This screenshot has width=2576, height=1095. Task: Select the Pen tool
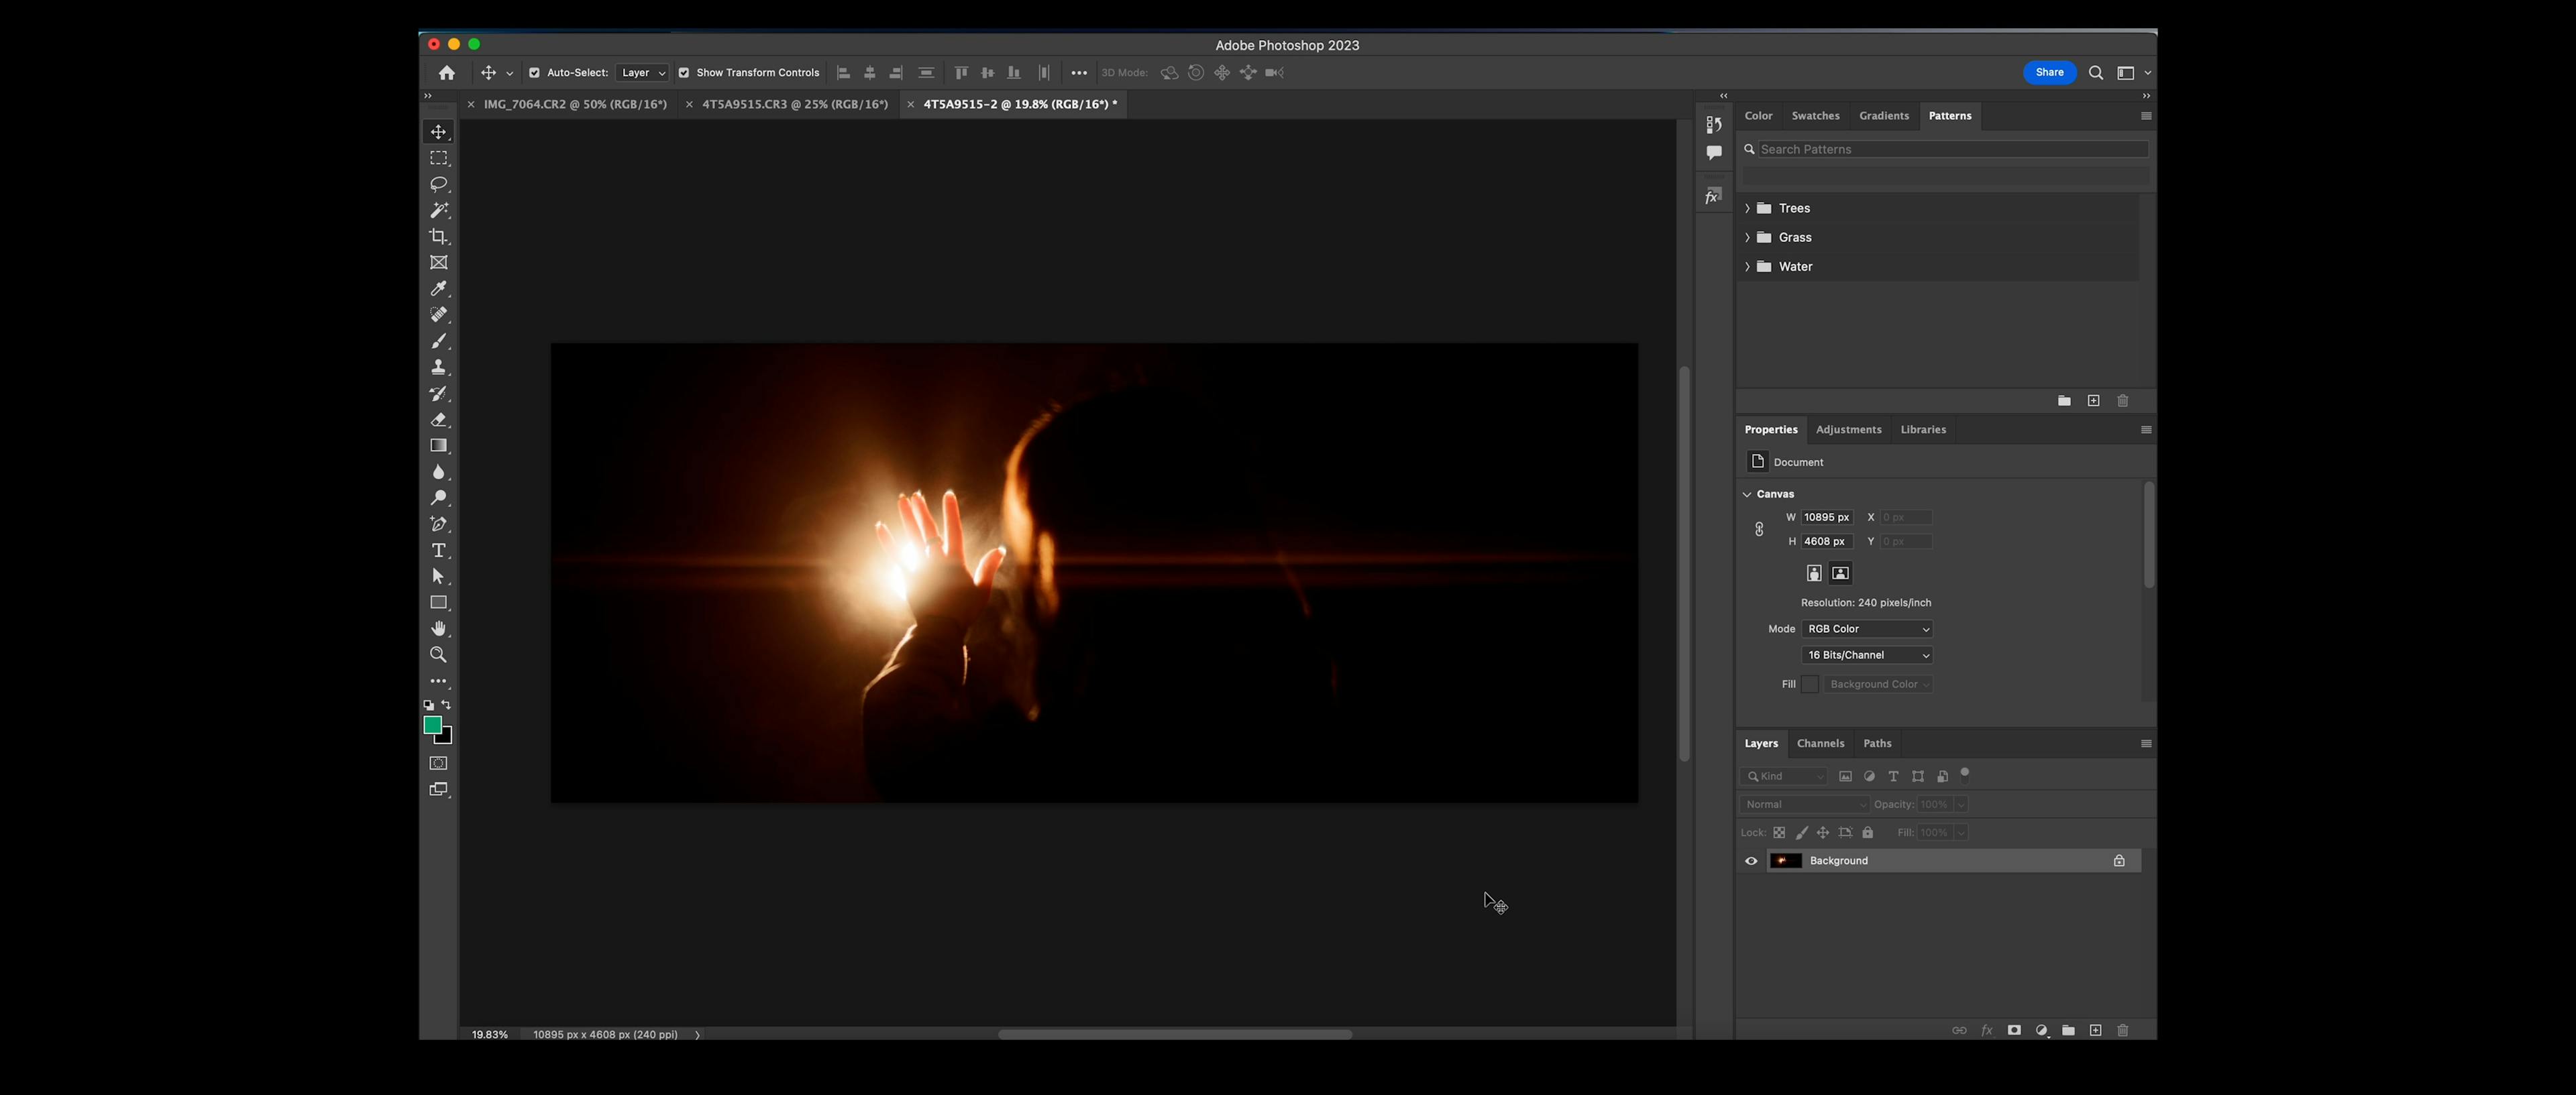[x=438, y=524]
